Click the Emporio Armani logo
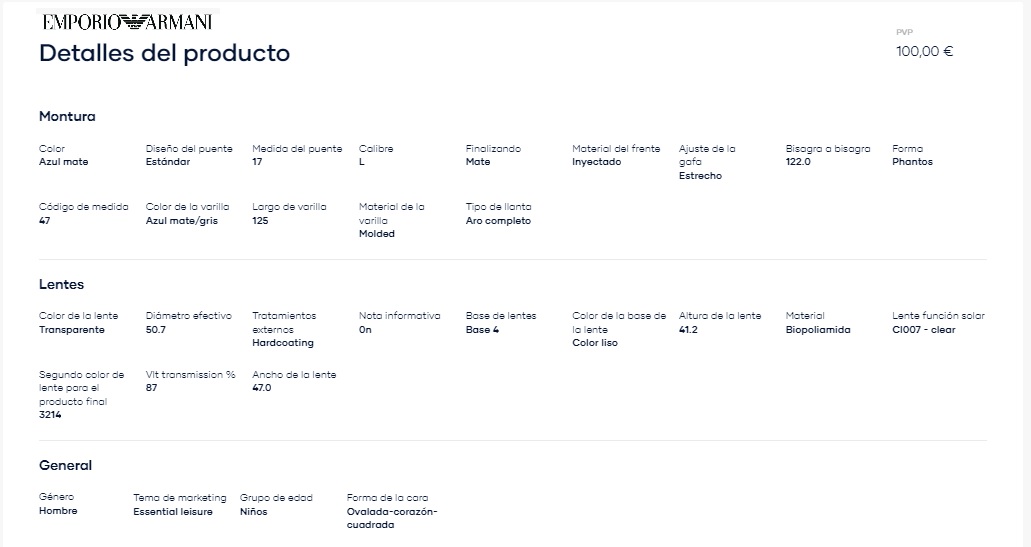The image size is (1031, 547). 128,22
